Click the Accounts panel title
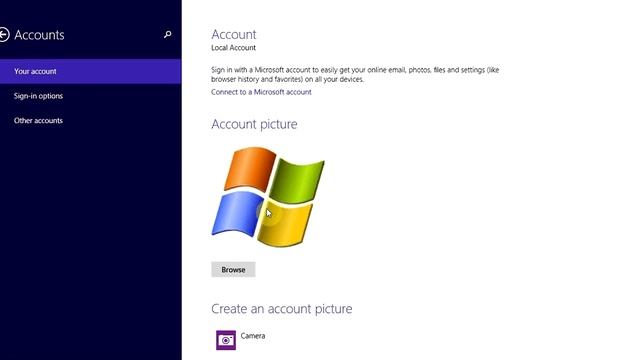The height and width of the screenshot is (360, 640). tap(39, 35)
